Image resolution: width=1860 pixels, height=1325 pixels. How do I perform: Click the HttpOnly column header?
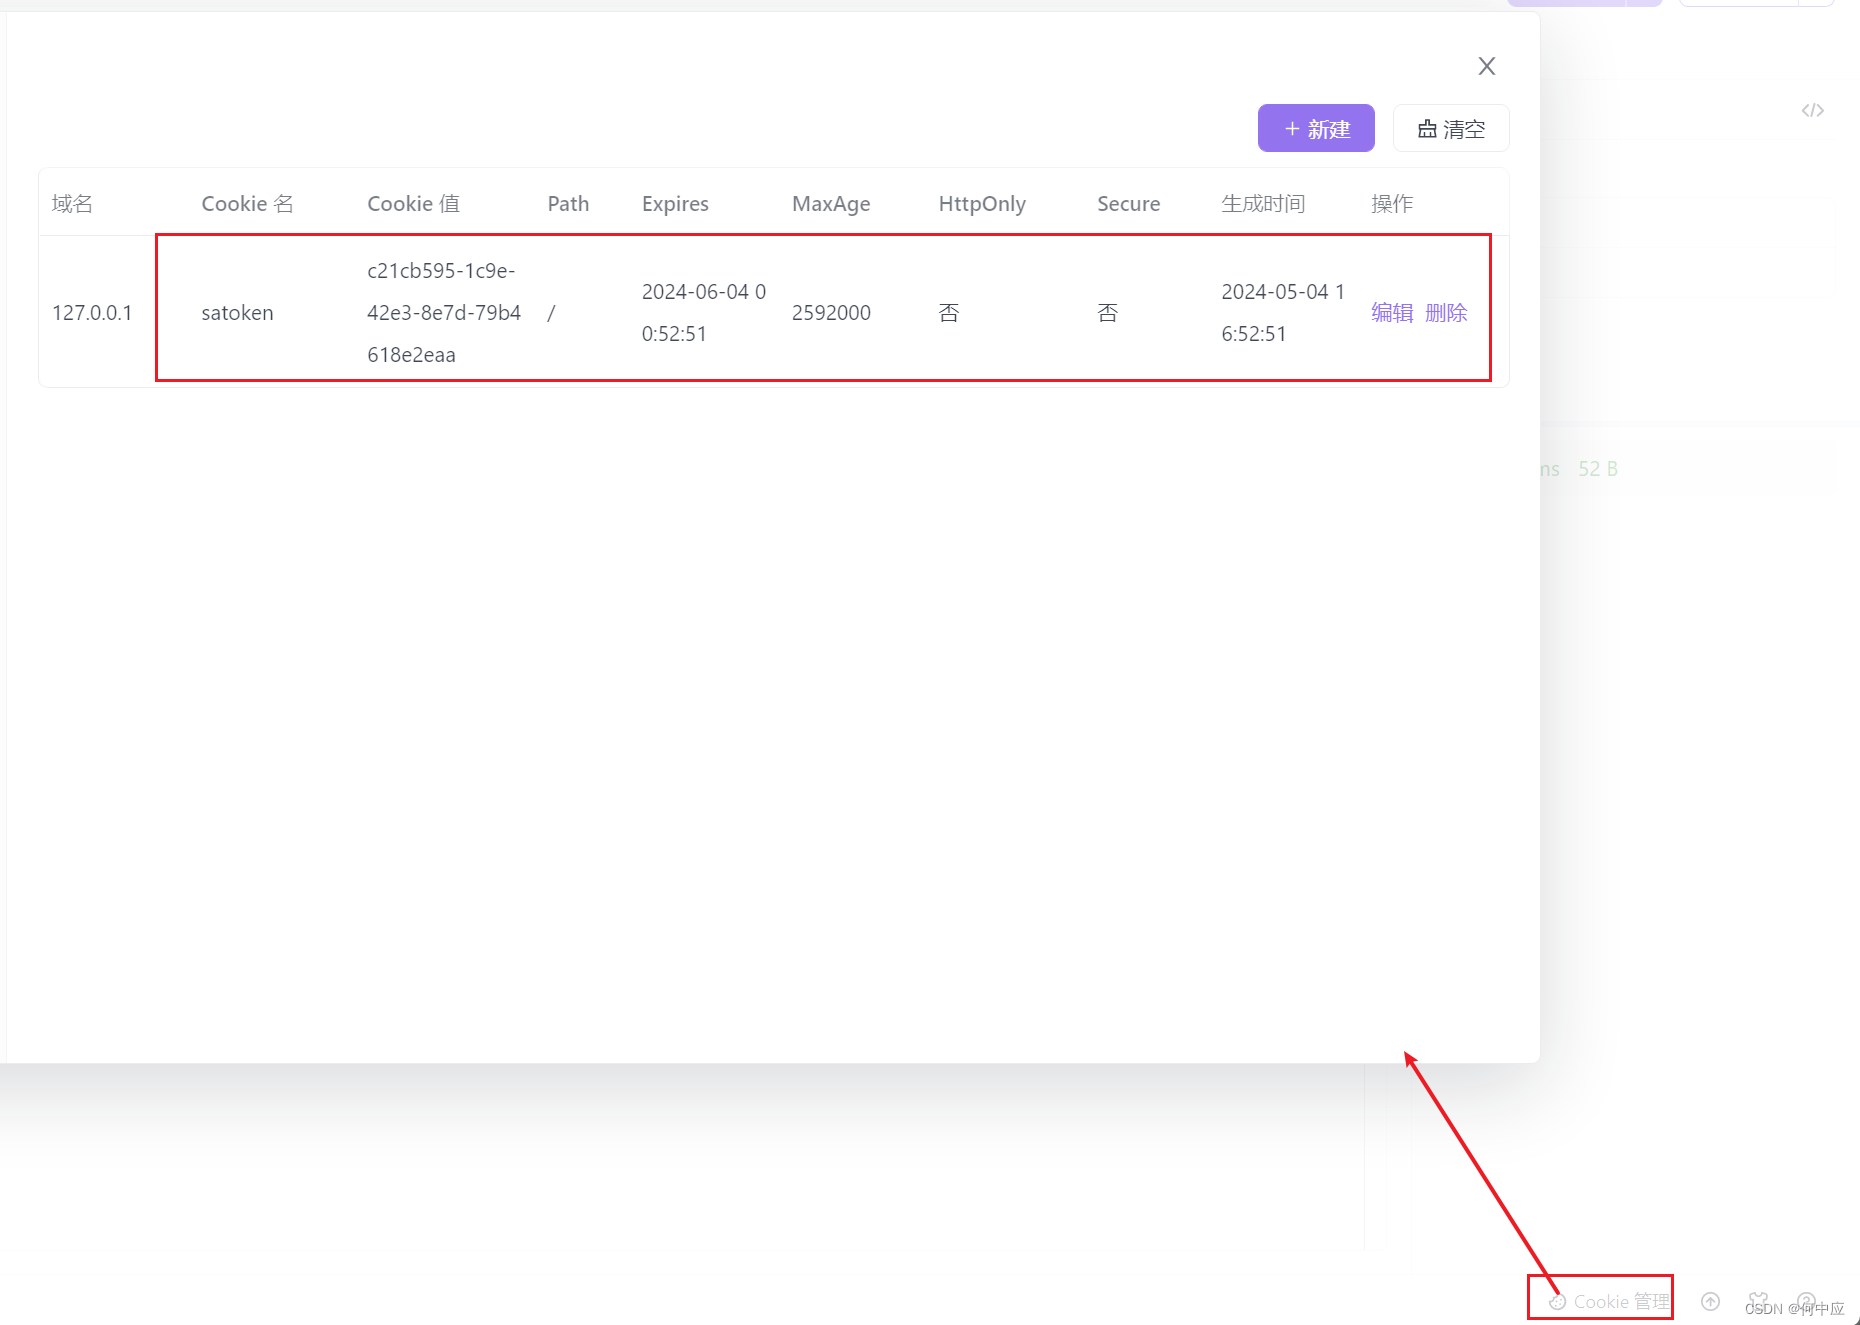(982, 203)
